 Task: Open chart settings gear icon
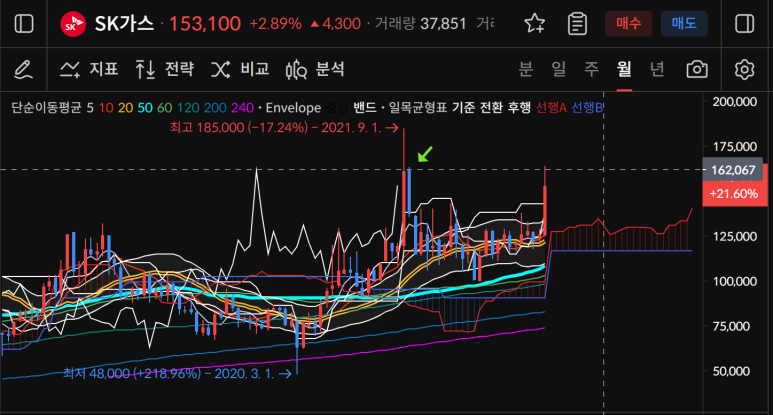744,69
